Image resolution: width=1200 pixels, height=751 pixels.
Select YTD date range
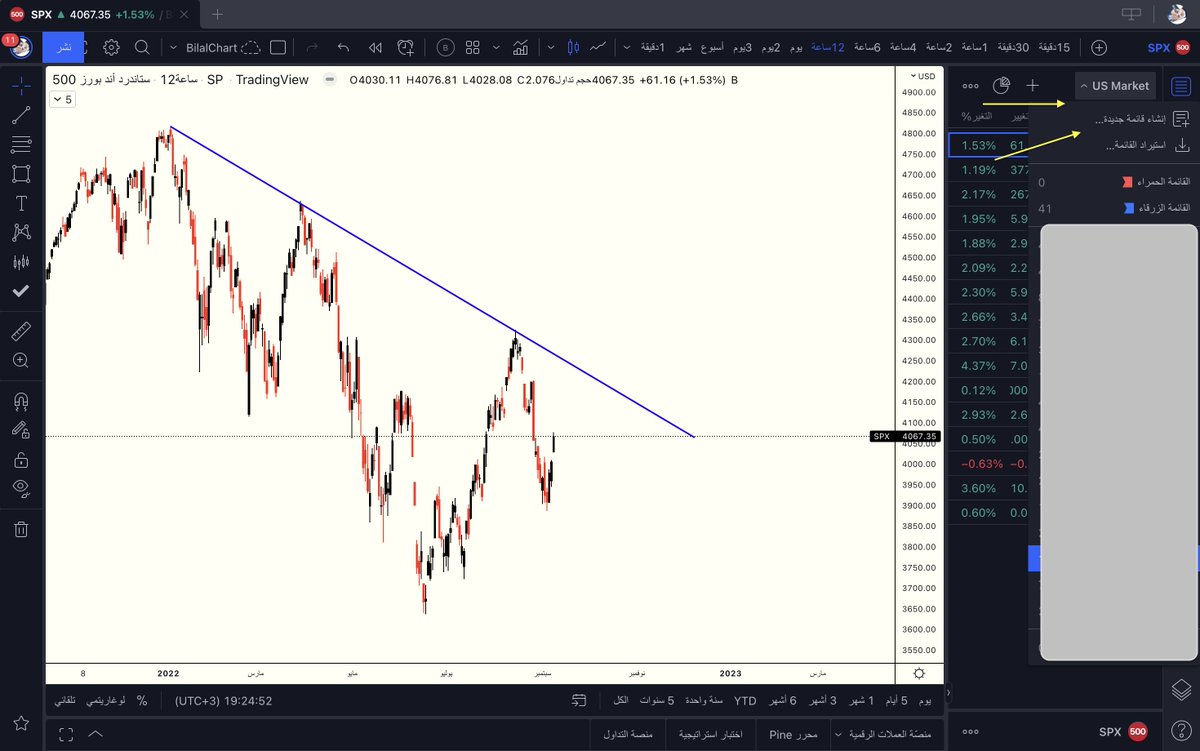coord(745,700)
